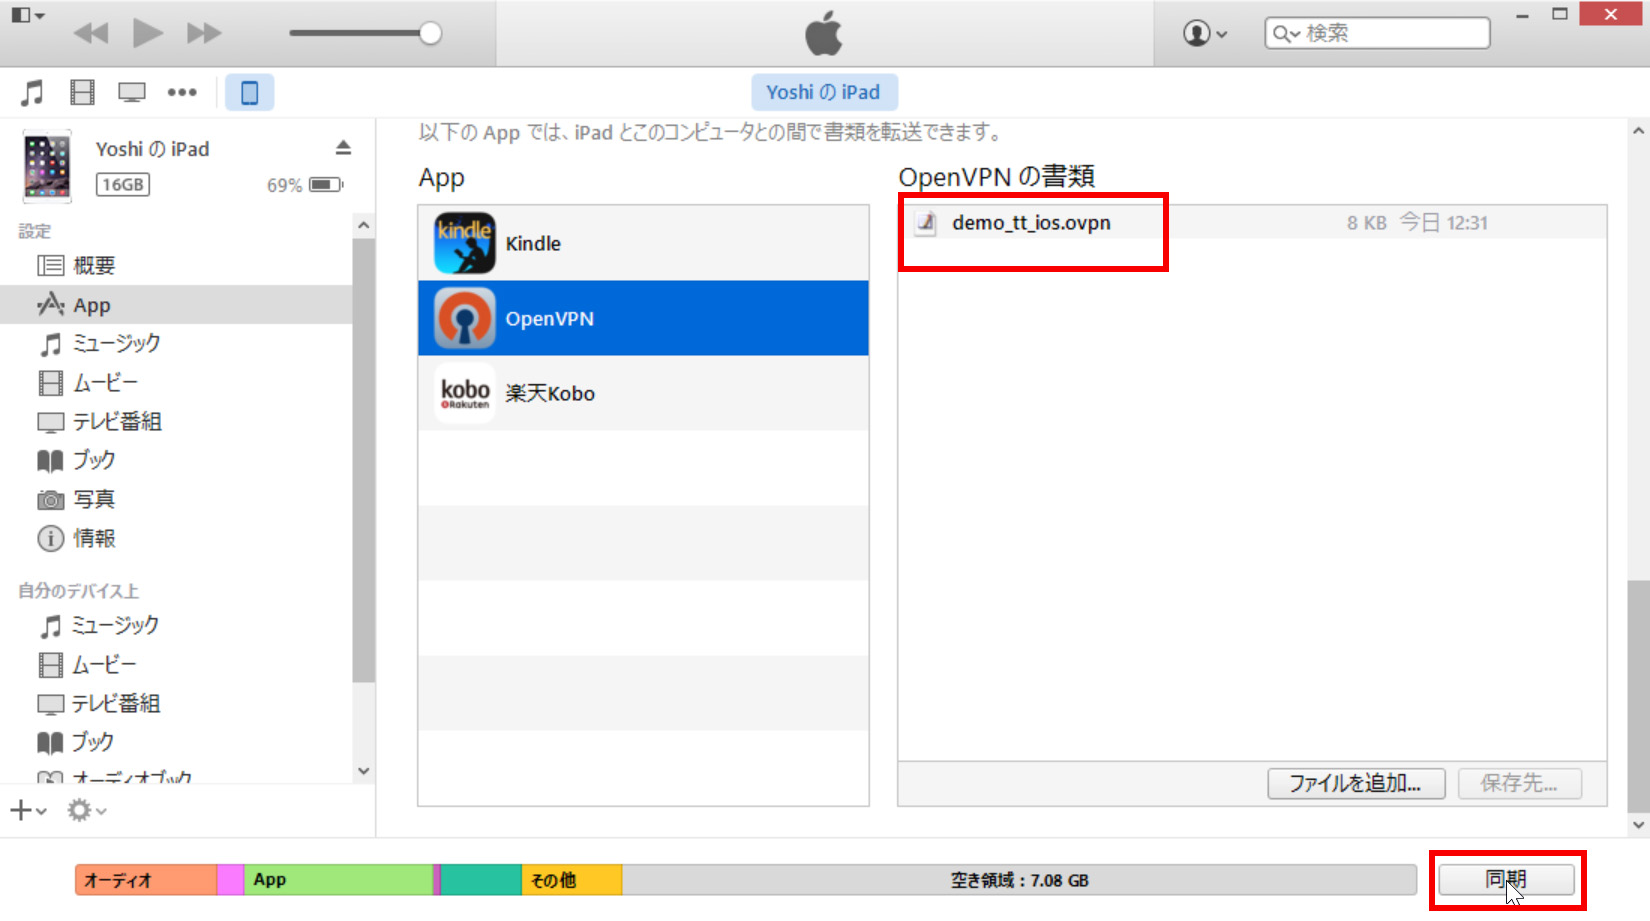This screenshot has height=921, width=1650.
Task: Open the add (+) dropdown in sidebar
Action: tap(28, 810)
